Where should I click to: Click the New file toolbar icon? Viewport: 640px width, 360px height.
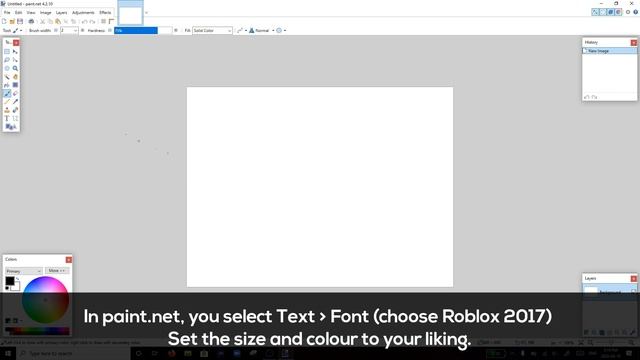pos(4,21)
